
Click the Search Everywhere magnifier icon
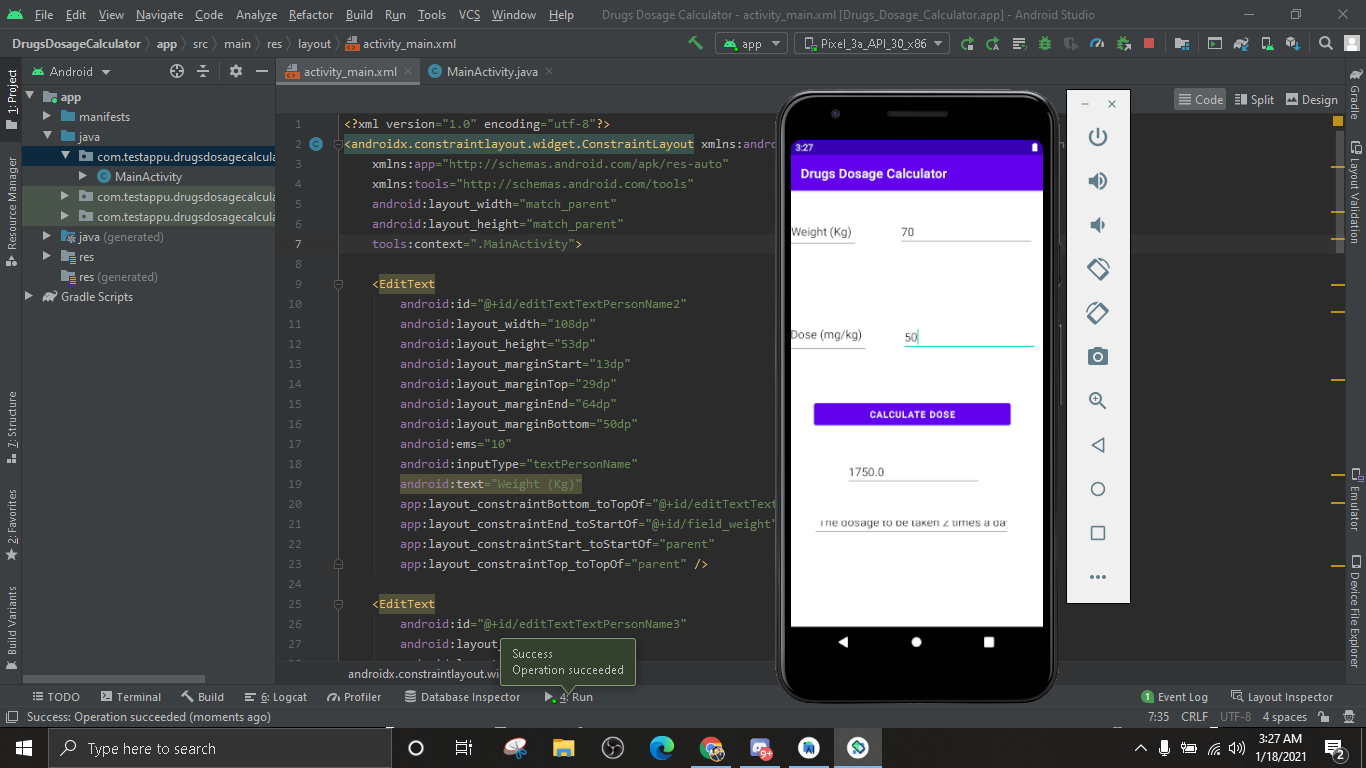1326,43
